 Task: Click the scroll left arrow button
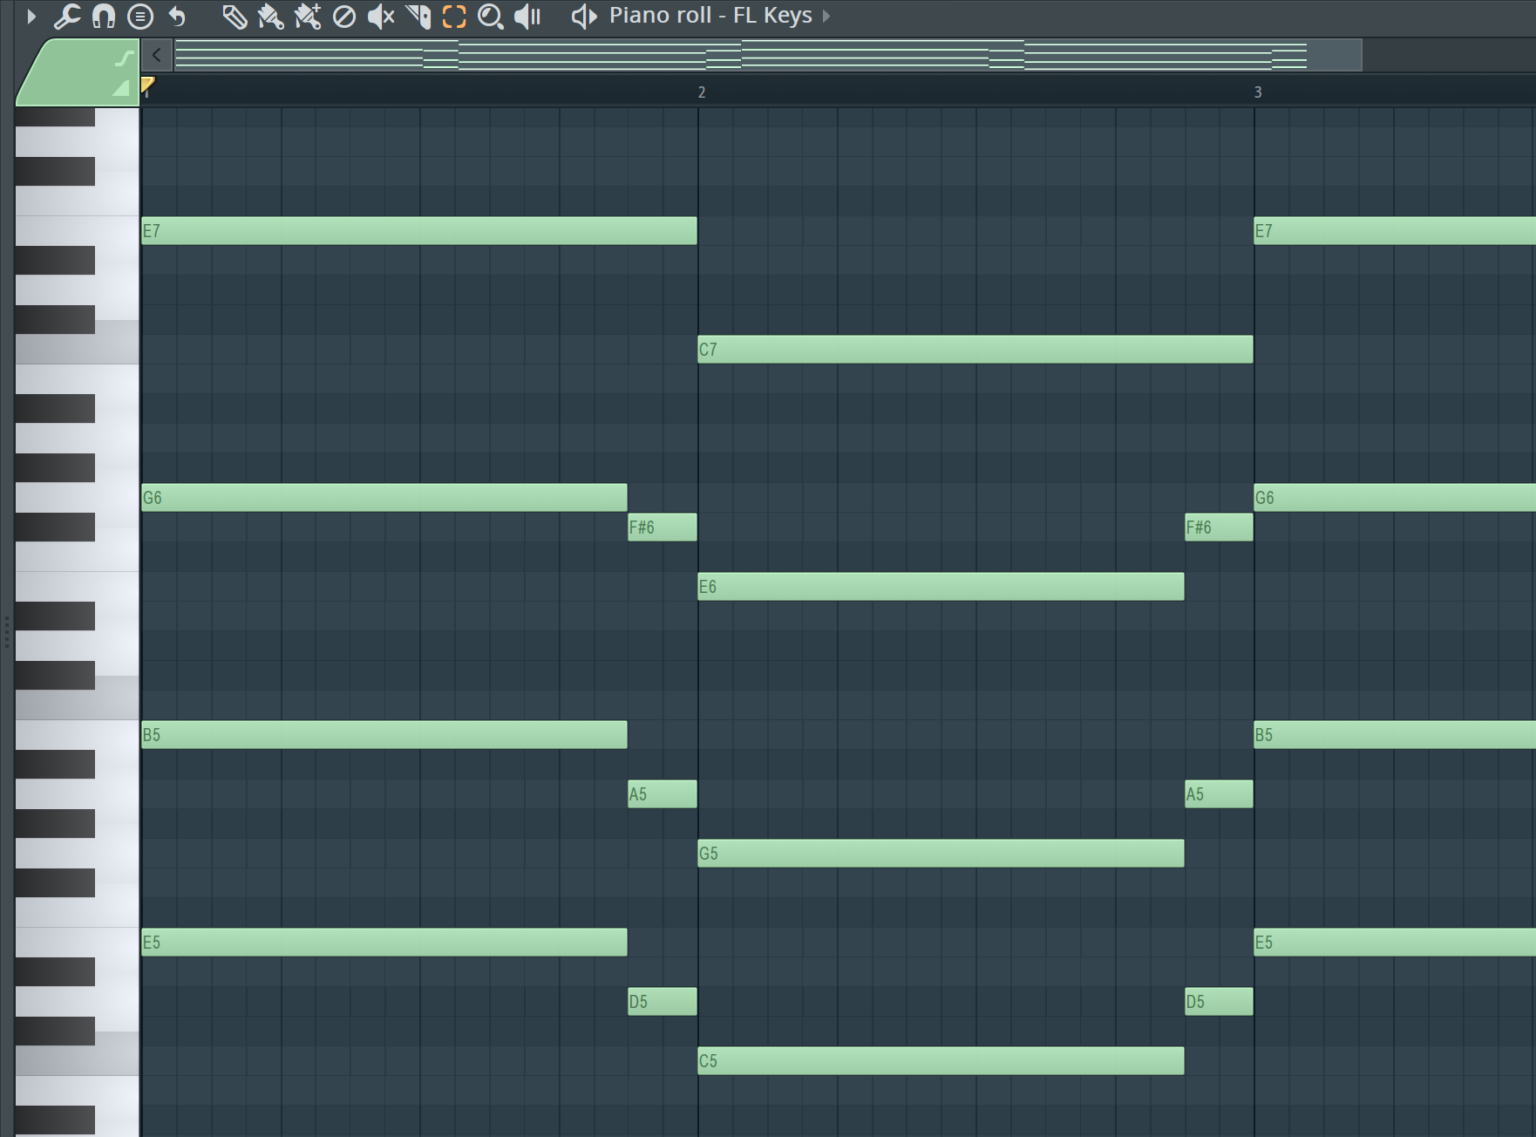[157, 55]
